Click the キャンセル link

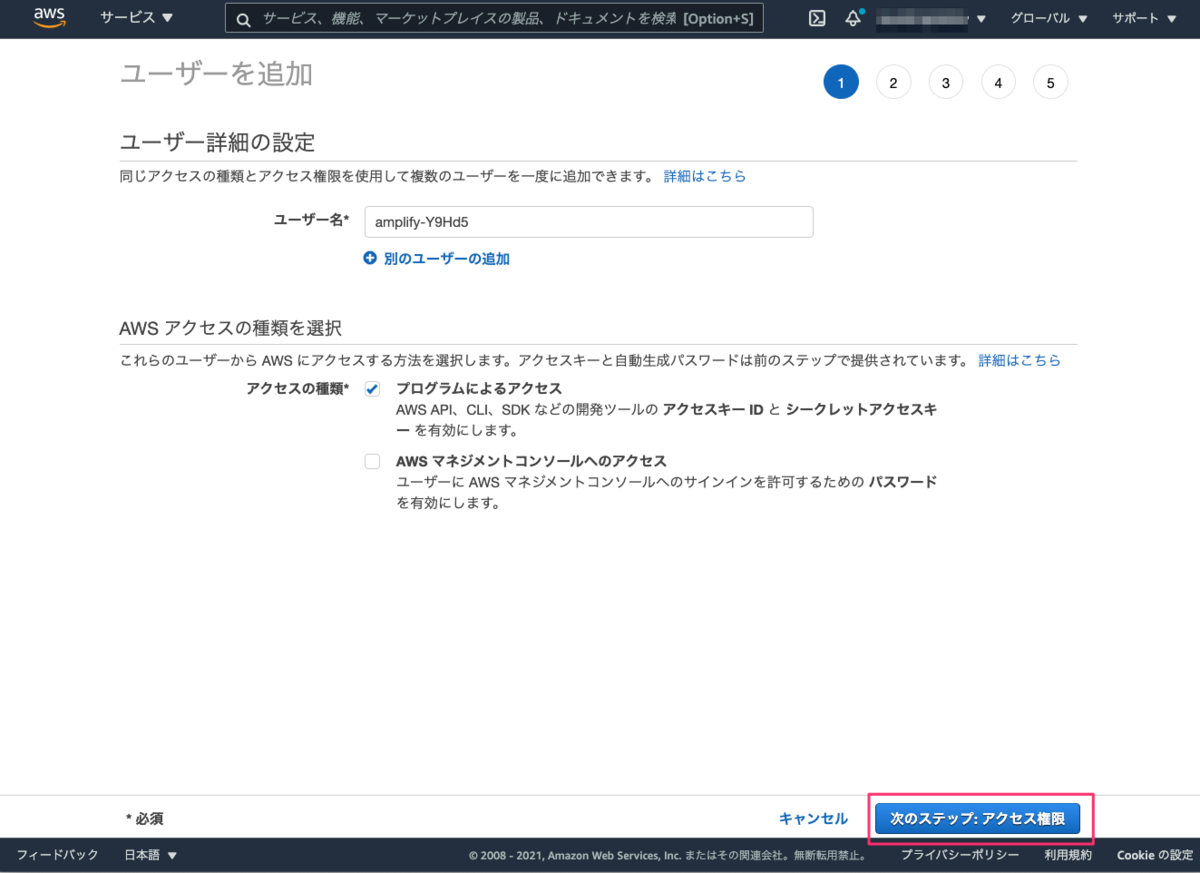point(813,818)
